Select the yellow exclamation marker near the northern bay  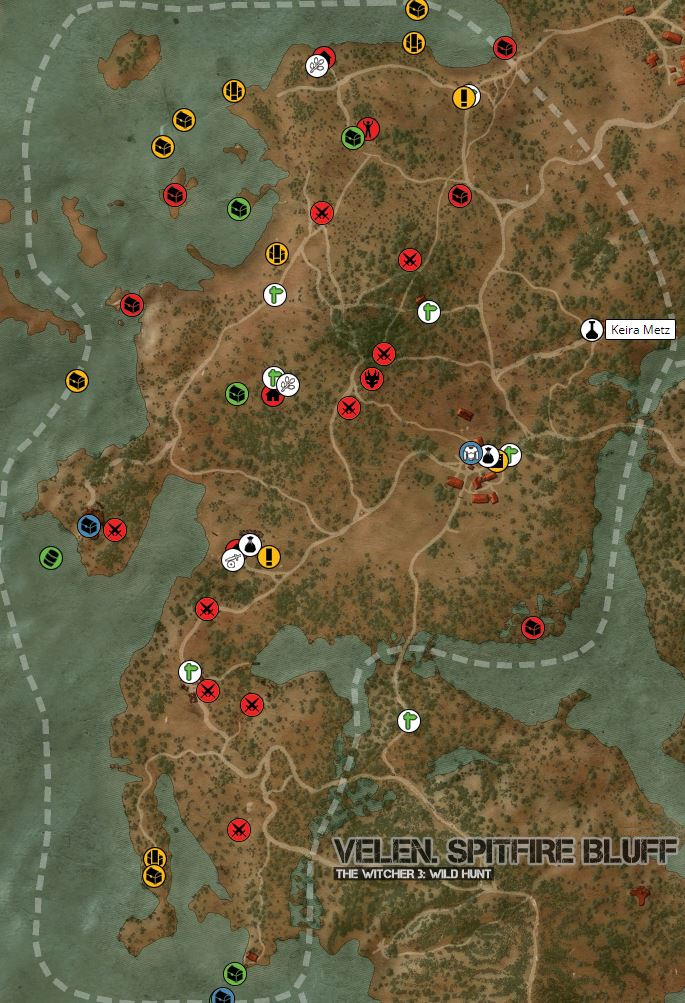click(464, 98)
